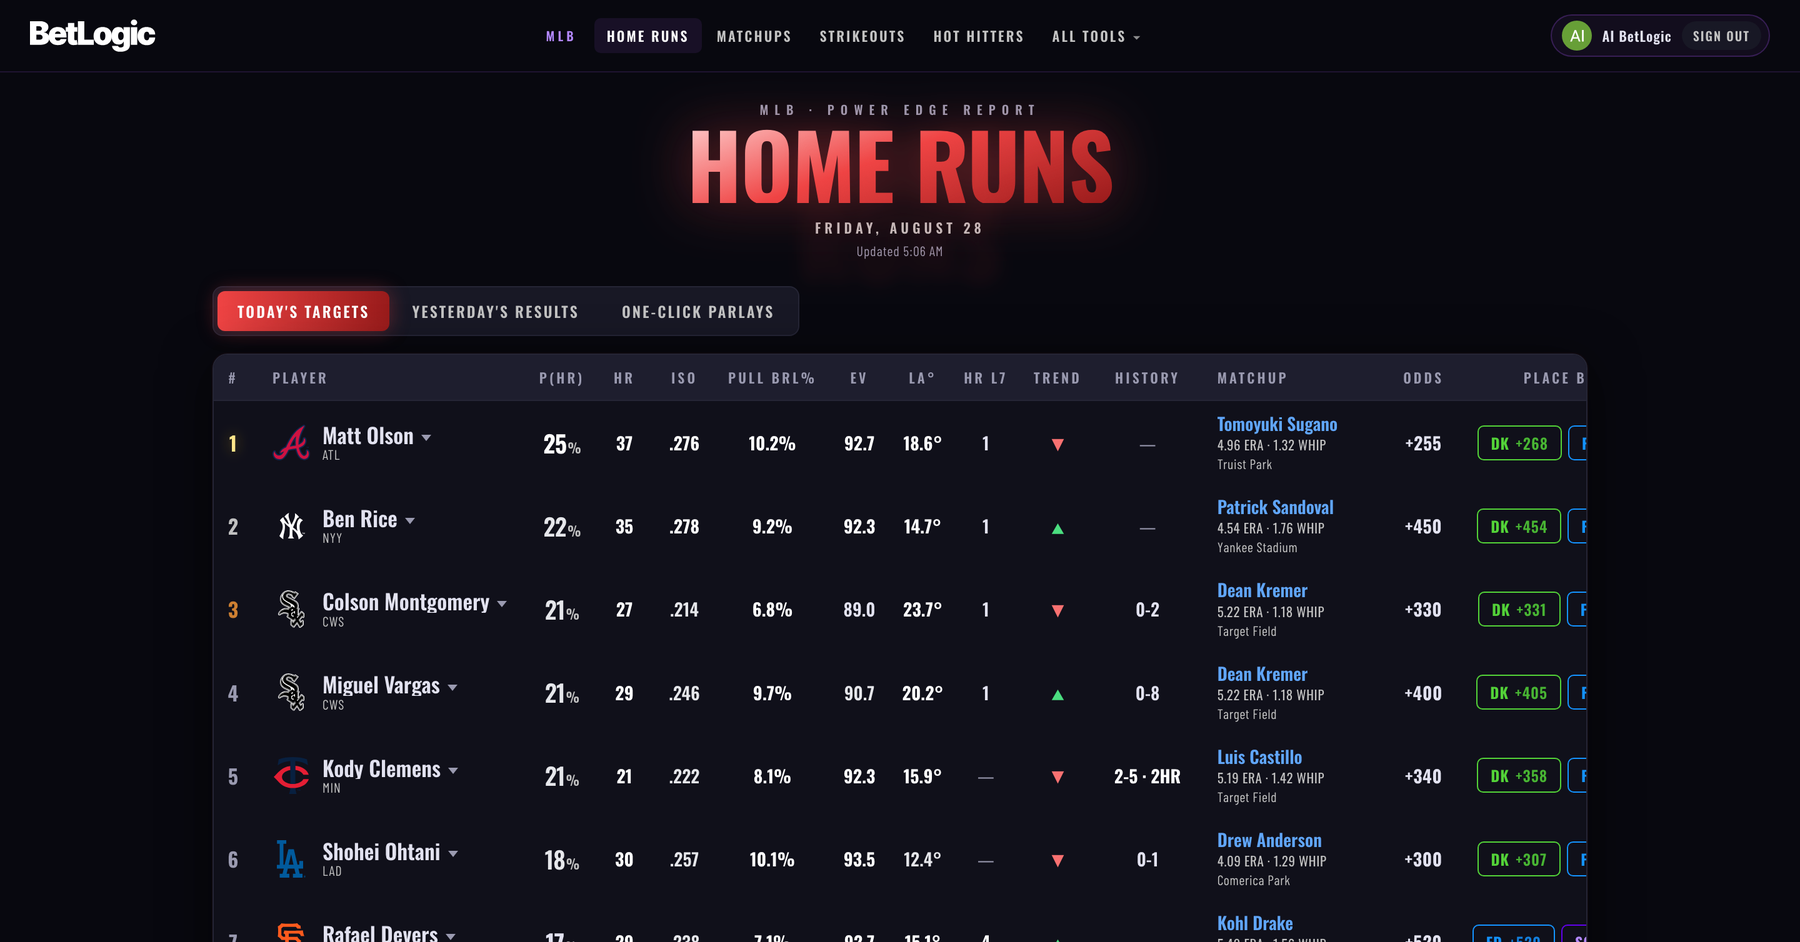The height and width of the screenshot is (942, 1800).
Task: Expand Ben Rice player details
Action: [x=410, y=521]
